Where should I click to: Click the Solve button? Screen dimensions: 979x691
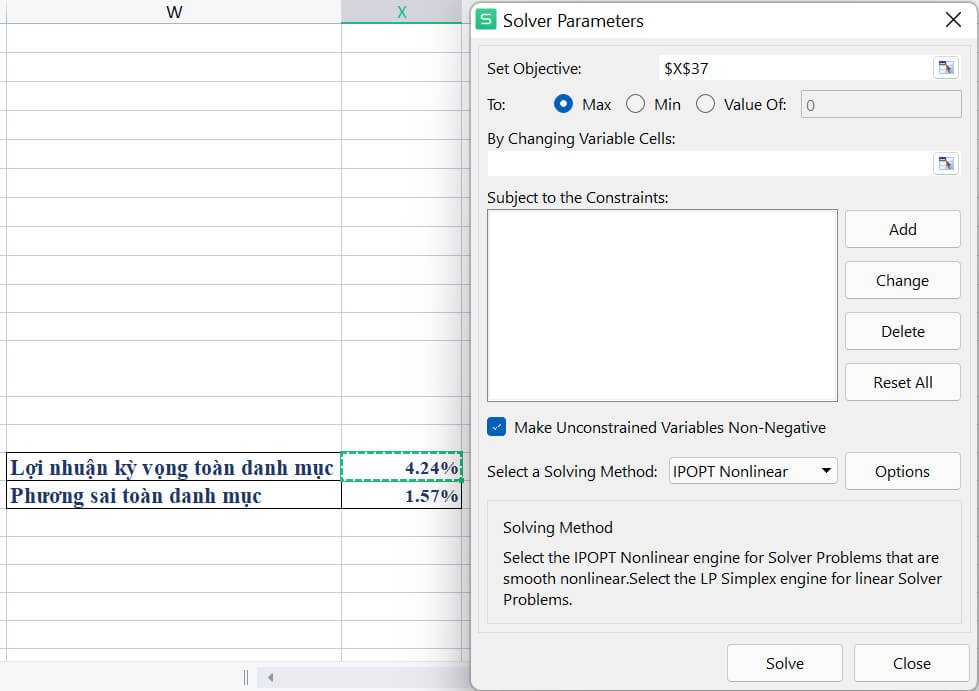pyautogui.click(x=785, y=664)
